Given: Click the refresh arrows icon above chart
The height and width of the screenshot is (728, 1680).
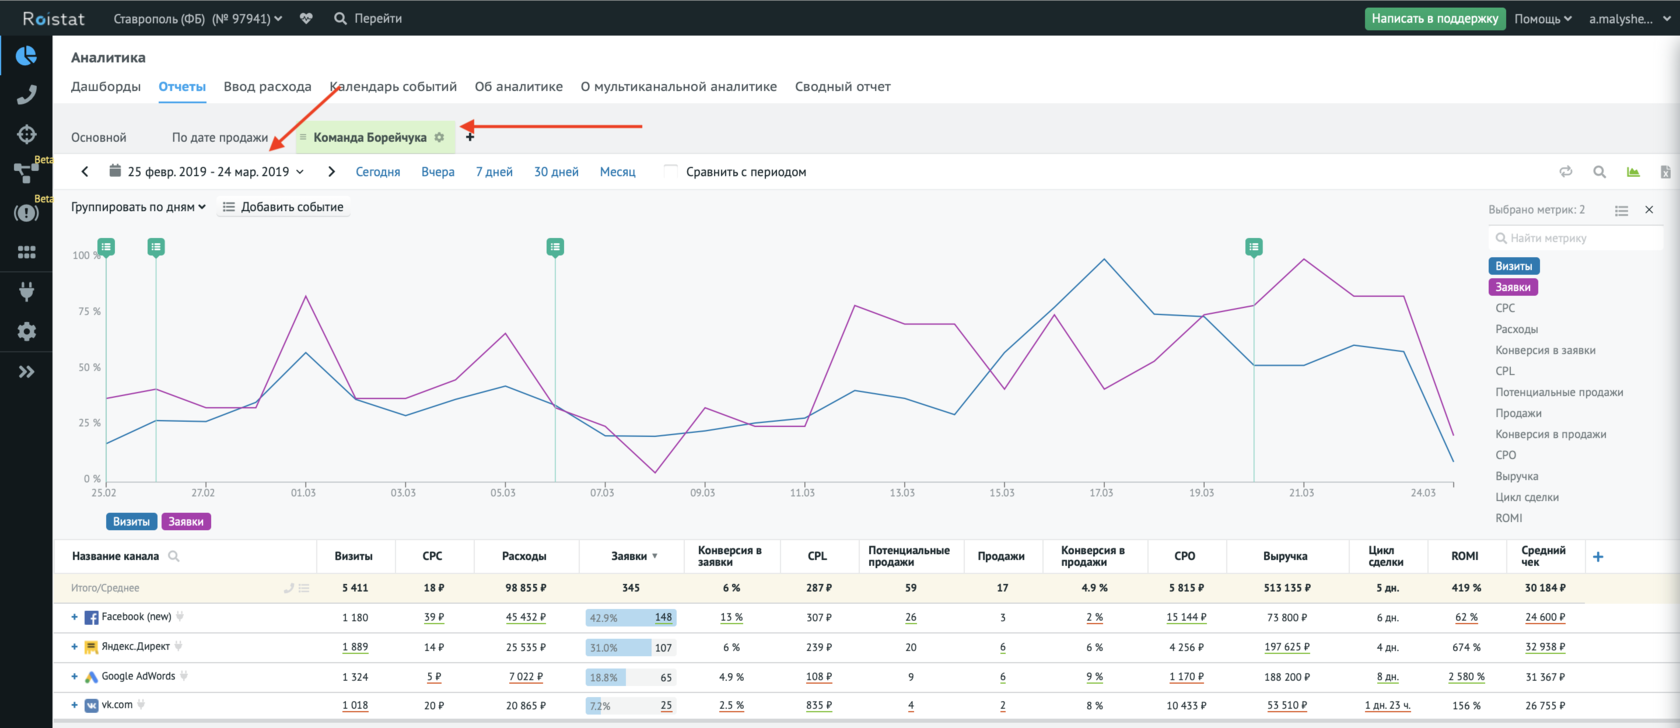Looking at the screenshot, I should tap(1566, 172).
